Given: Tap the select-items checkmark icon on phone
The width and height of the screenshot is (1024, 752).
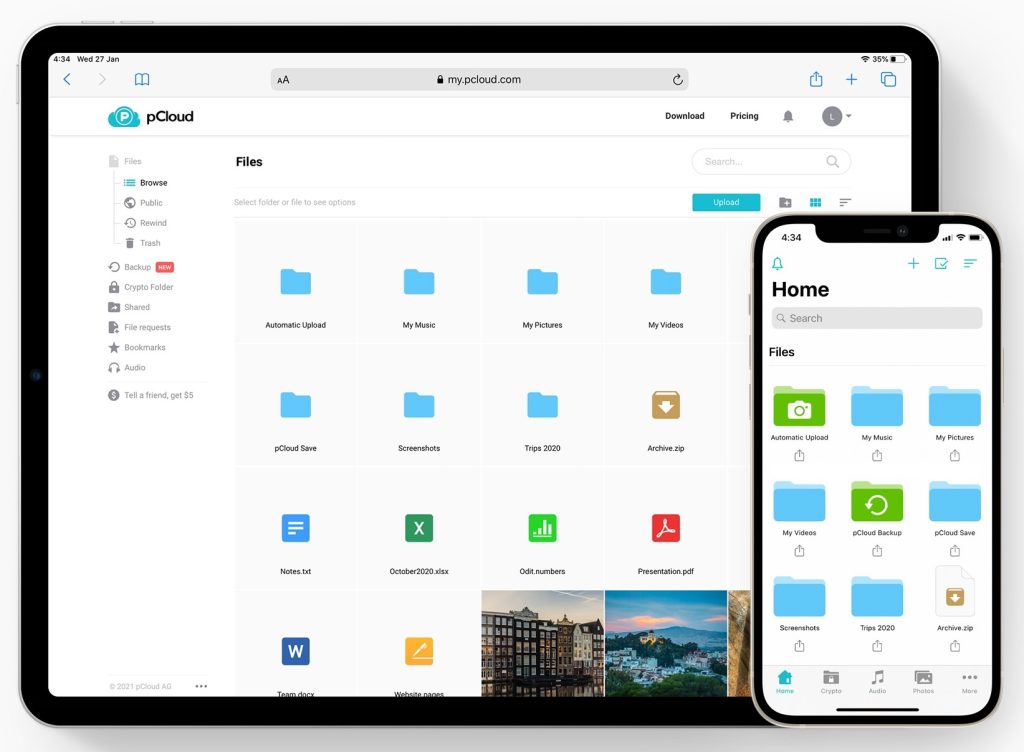Looking at the screenshot, I should click(941, 264).
